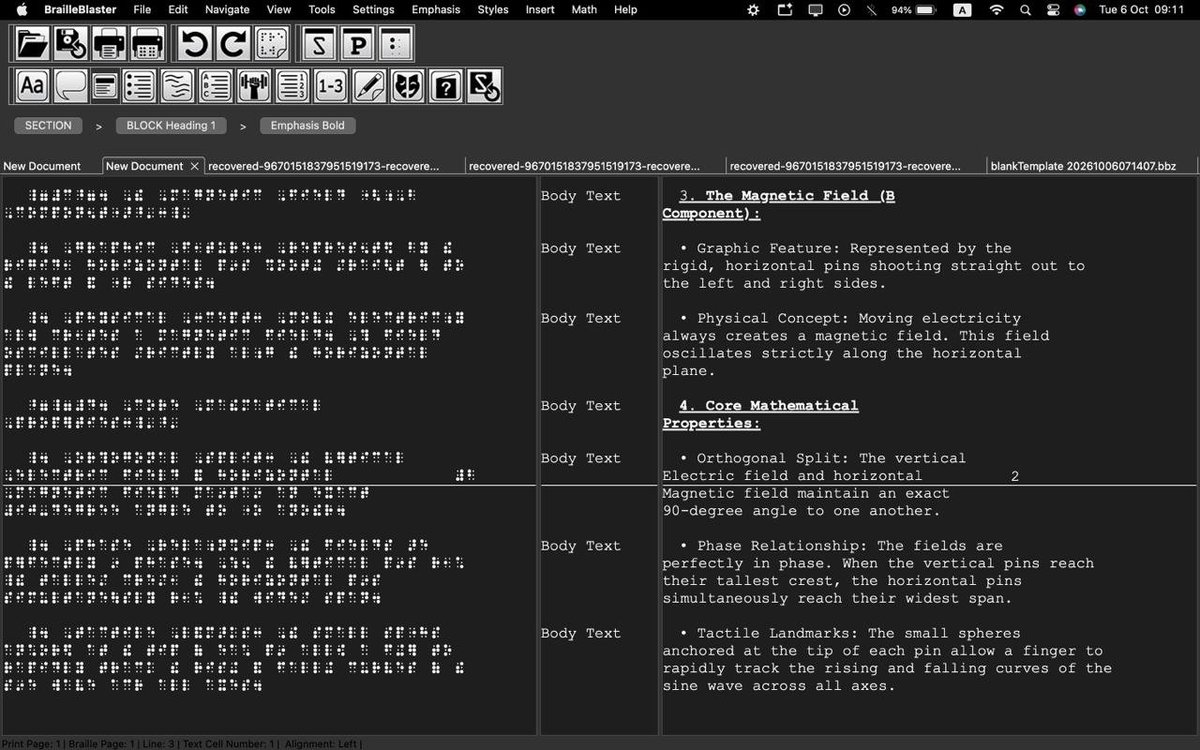Switch to the blankTemplate 20261006071407.bbz tab
The image size is (1200, 750).
coord(1083,166)
